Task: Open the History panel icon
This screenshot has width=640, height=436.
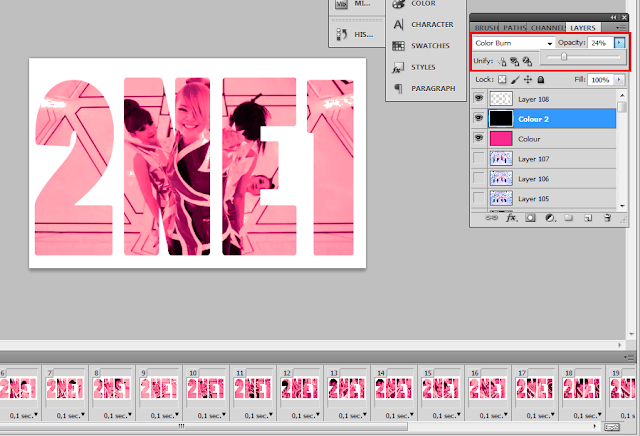Action: tap(342, 34)
